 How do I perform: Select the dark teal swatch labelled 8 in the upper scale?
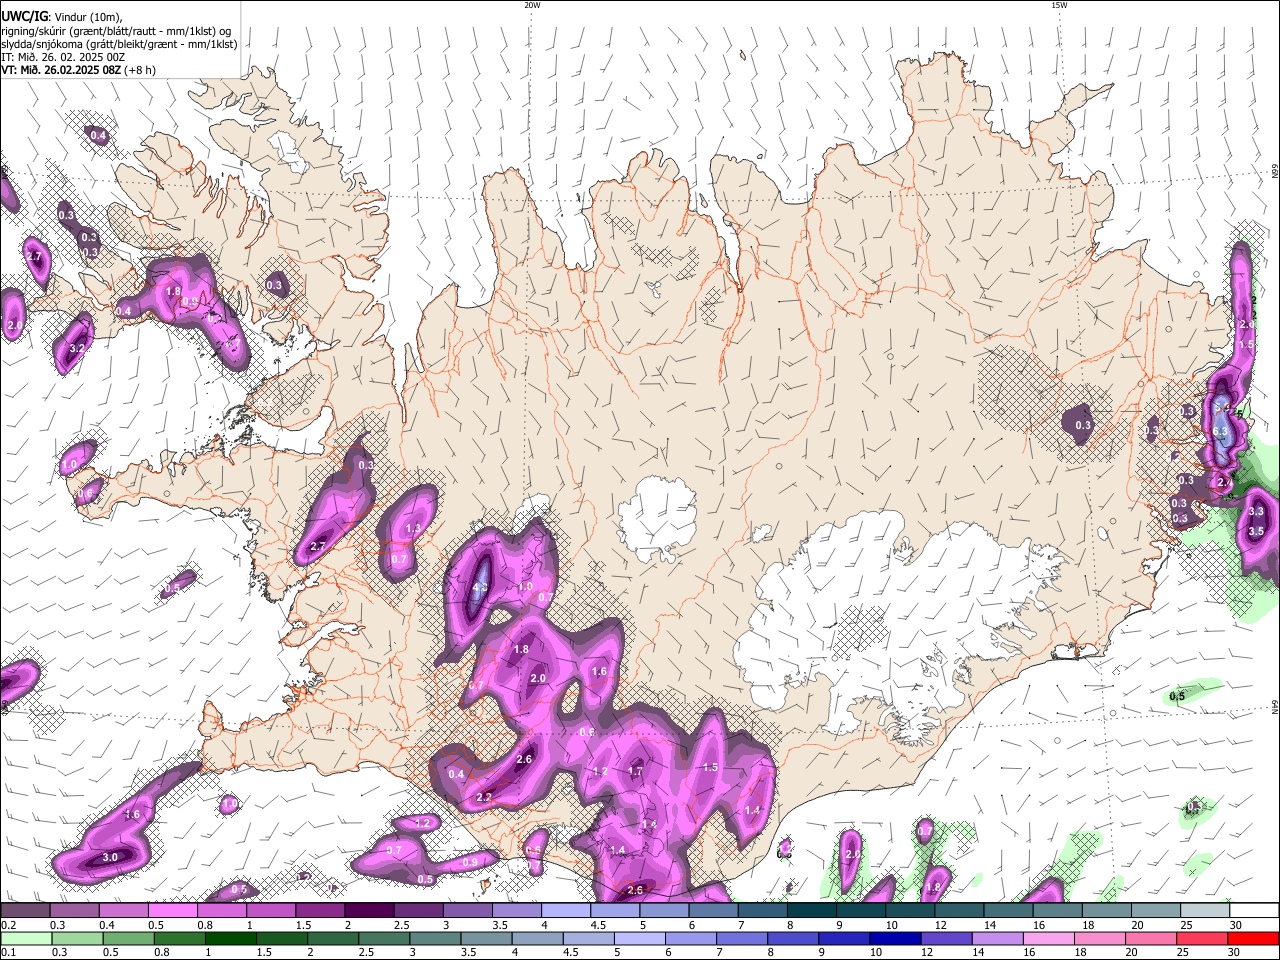812,911
